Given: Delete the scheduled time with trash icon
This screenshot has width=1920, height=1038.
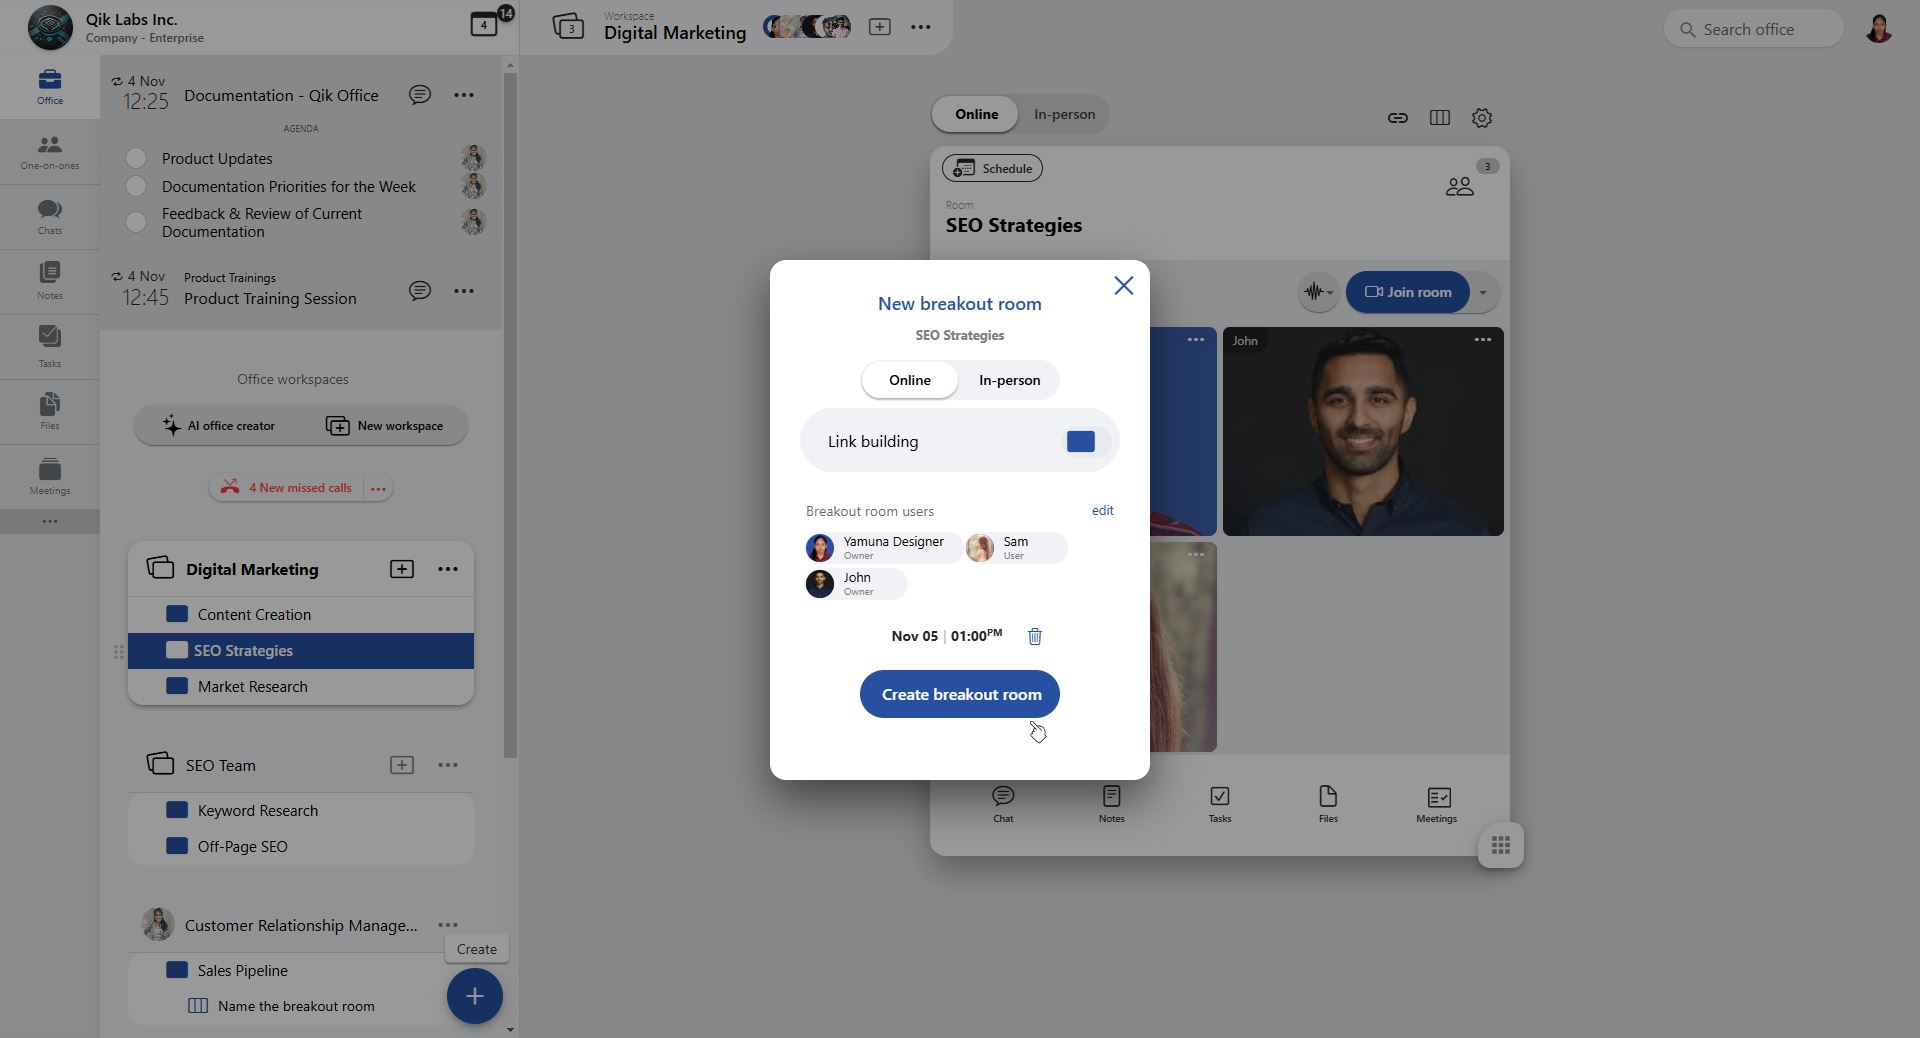Looking at the screenshot, I should (x=1035, y=636).
